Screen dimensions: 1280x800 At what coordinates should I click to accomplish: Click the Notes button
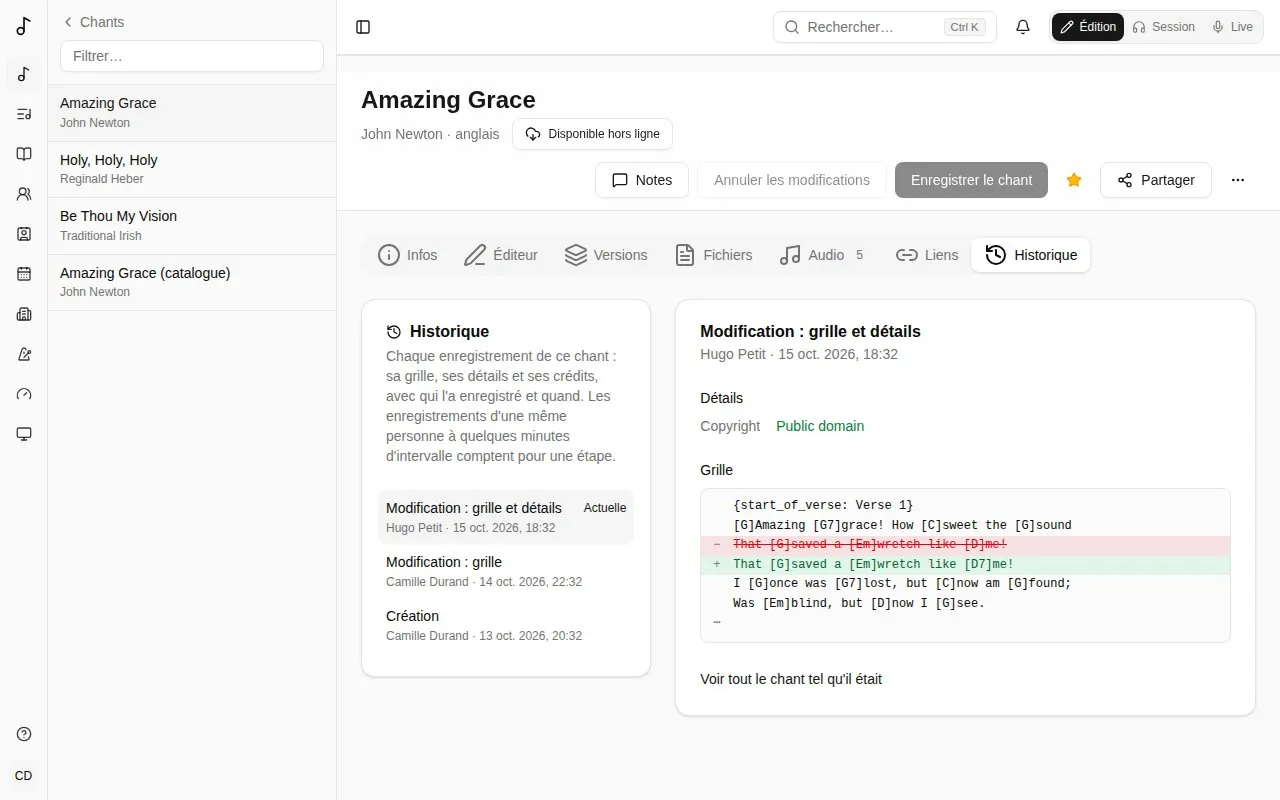(642, 180)
